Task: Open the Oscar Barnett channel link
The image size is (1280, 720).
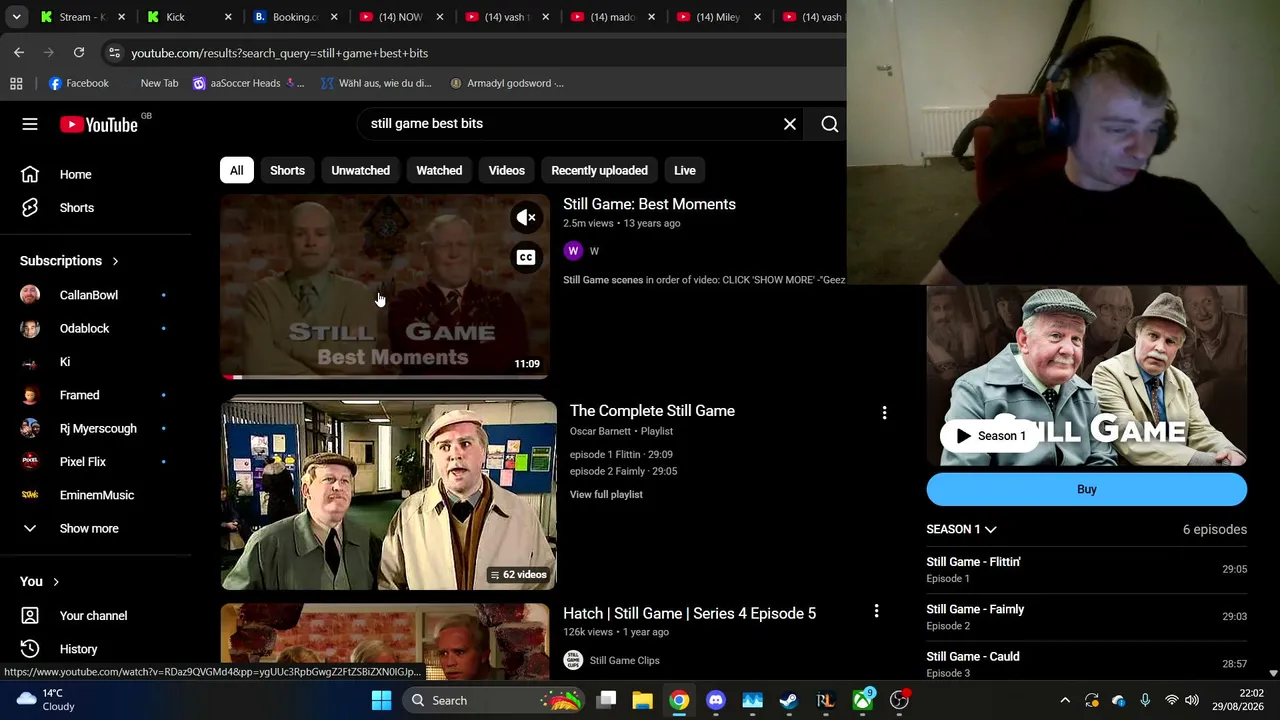Action: click(600, 431)
